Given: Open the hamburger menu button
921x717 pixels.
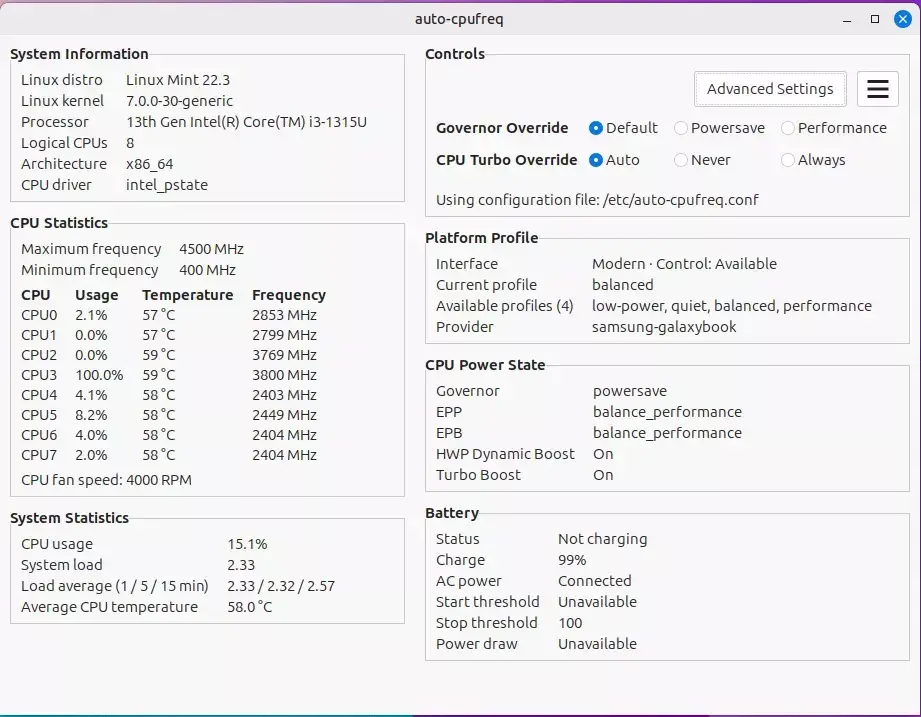Looking at the screenshot, I should coord(878,89).
